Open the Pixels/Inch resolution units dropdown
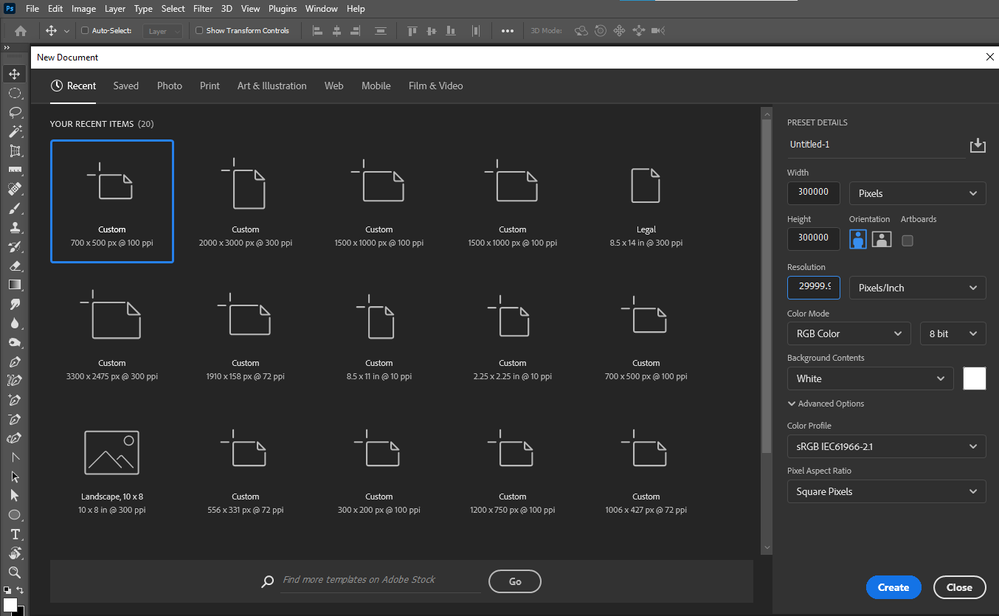This screenshot has width=999, height=616. (x=917, y=288)
